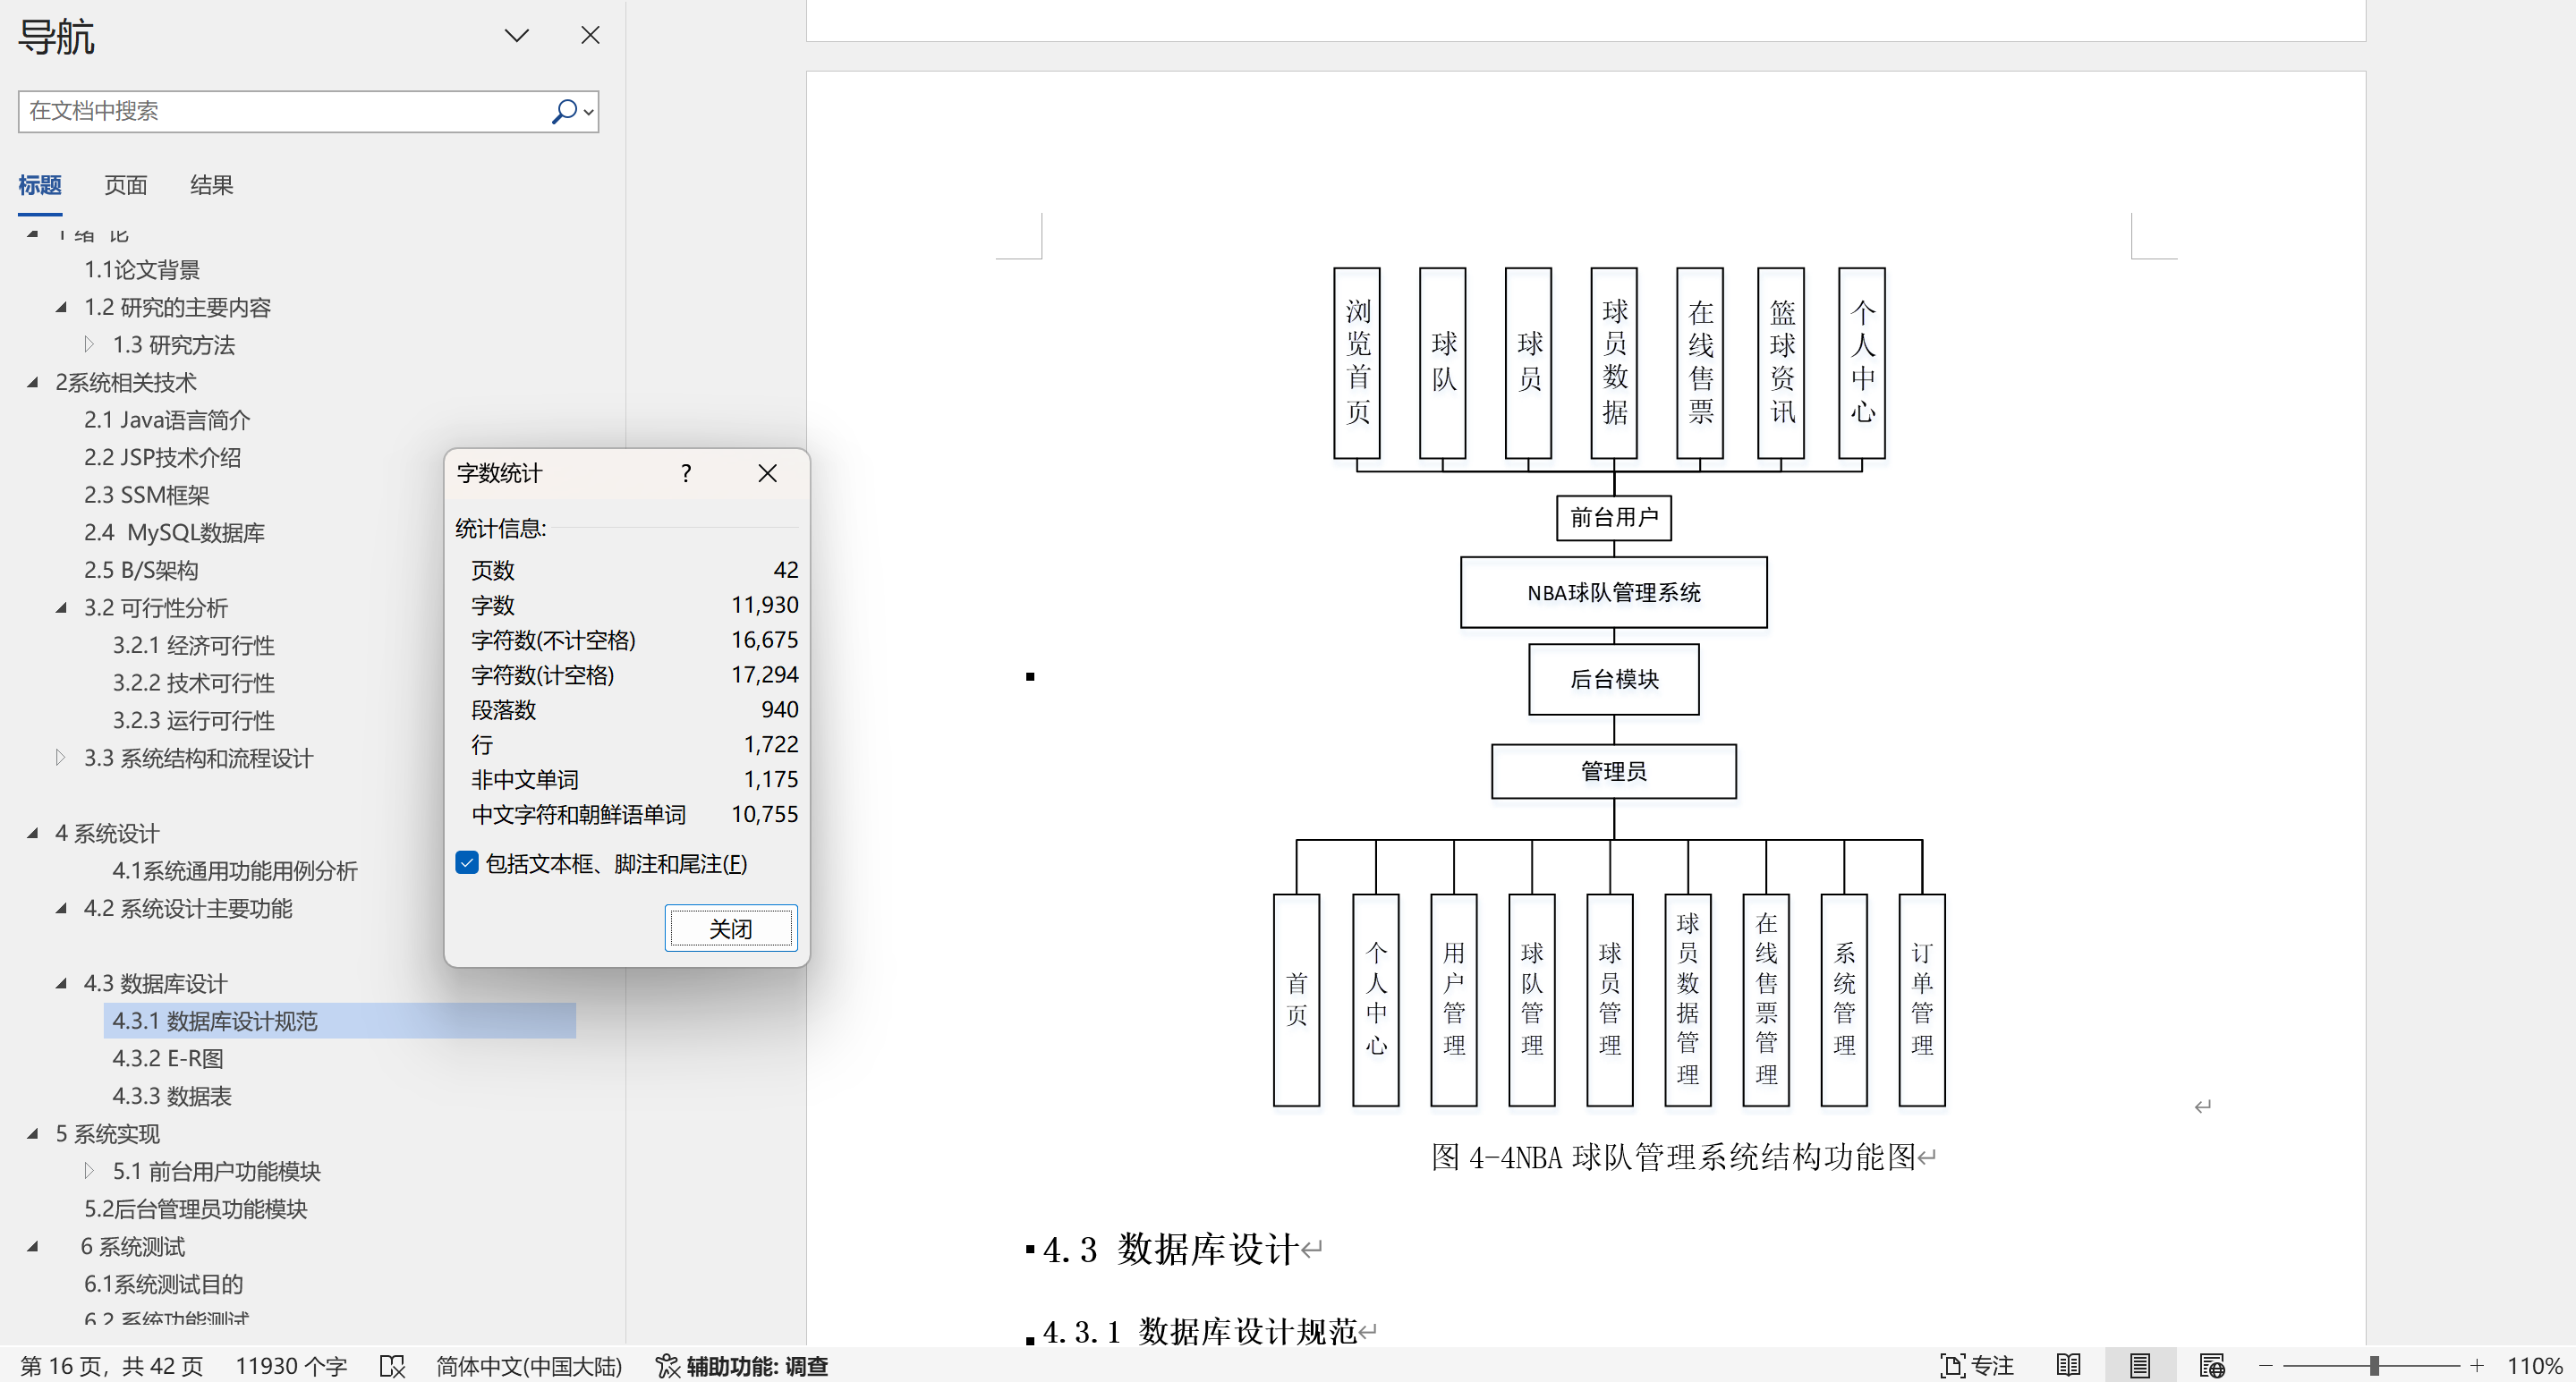Switch to the 标题 tab
Image resolution: width=2576 pixels, height=1382 pixels.
coord(40,185)
